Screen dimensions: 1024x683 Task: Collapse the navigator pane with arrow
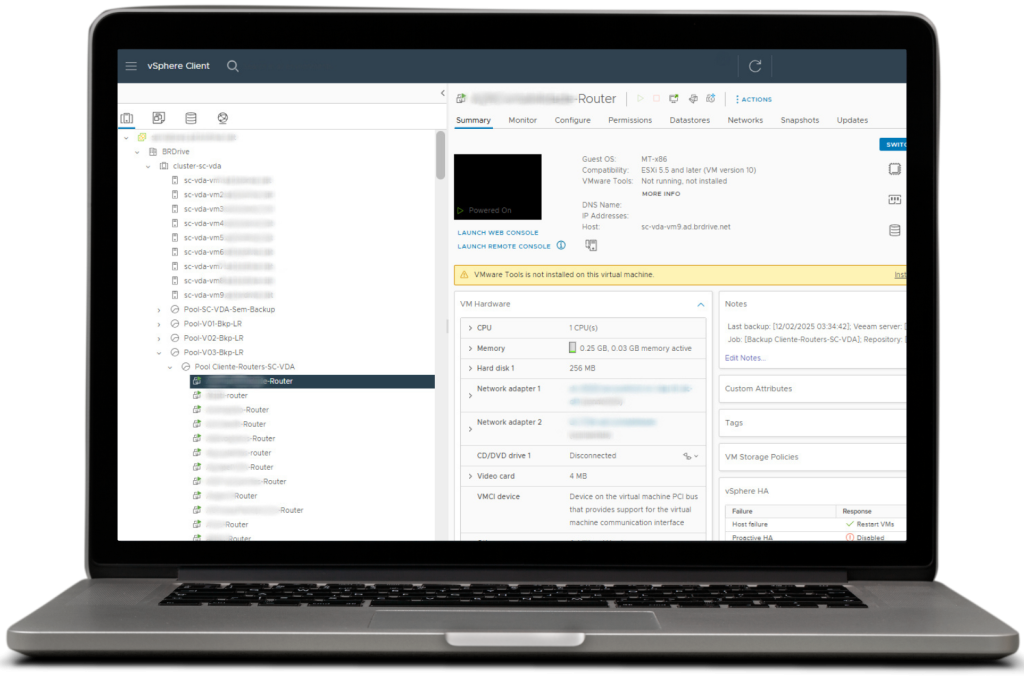443,93
